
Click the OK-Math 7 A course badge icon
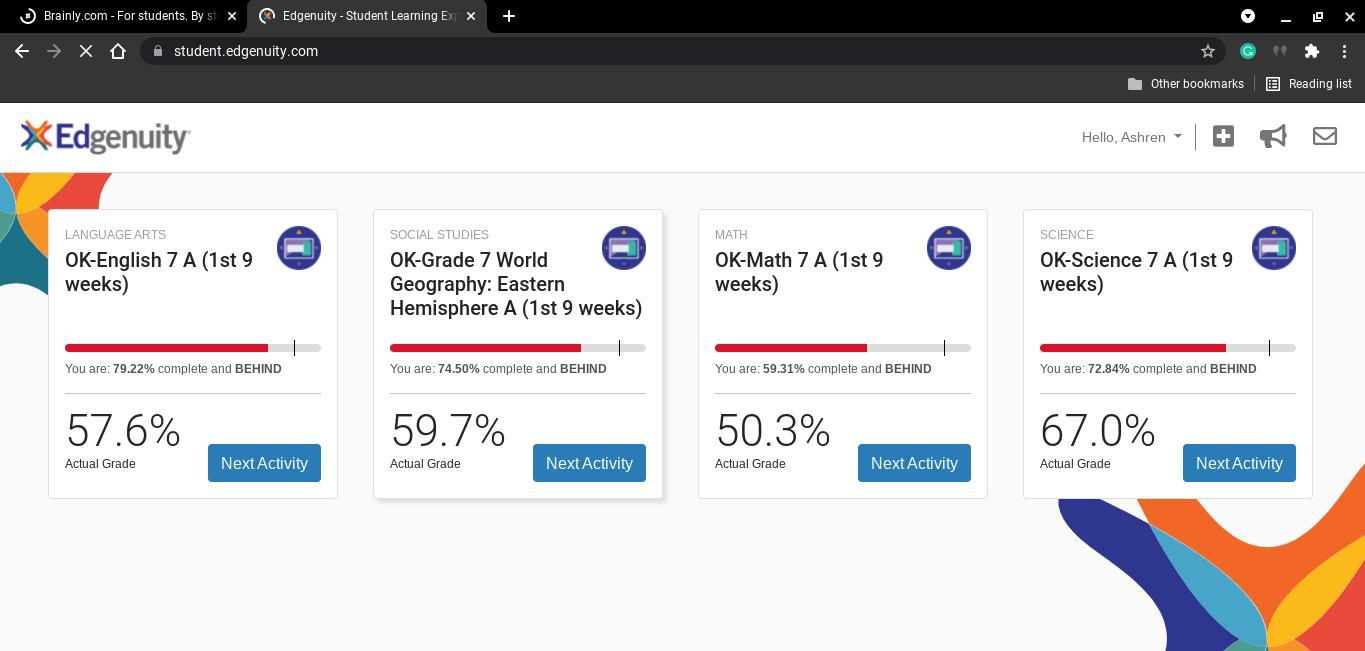pos(949,248)
